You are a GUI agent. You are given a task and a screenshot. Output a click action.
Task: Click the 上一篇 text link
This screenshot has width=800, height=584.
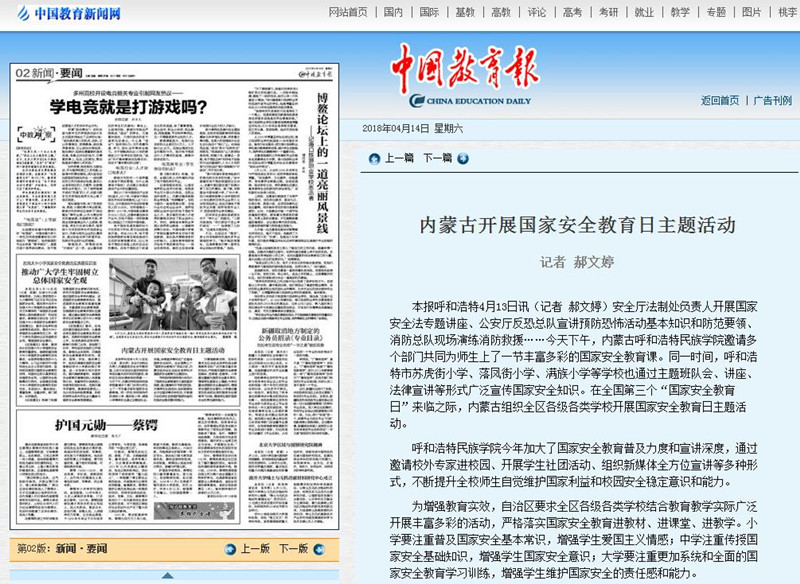point(399,158)
